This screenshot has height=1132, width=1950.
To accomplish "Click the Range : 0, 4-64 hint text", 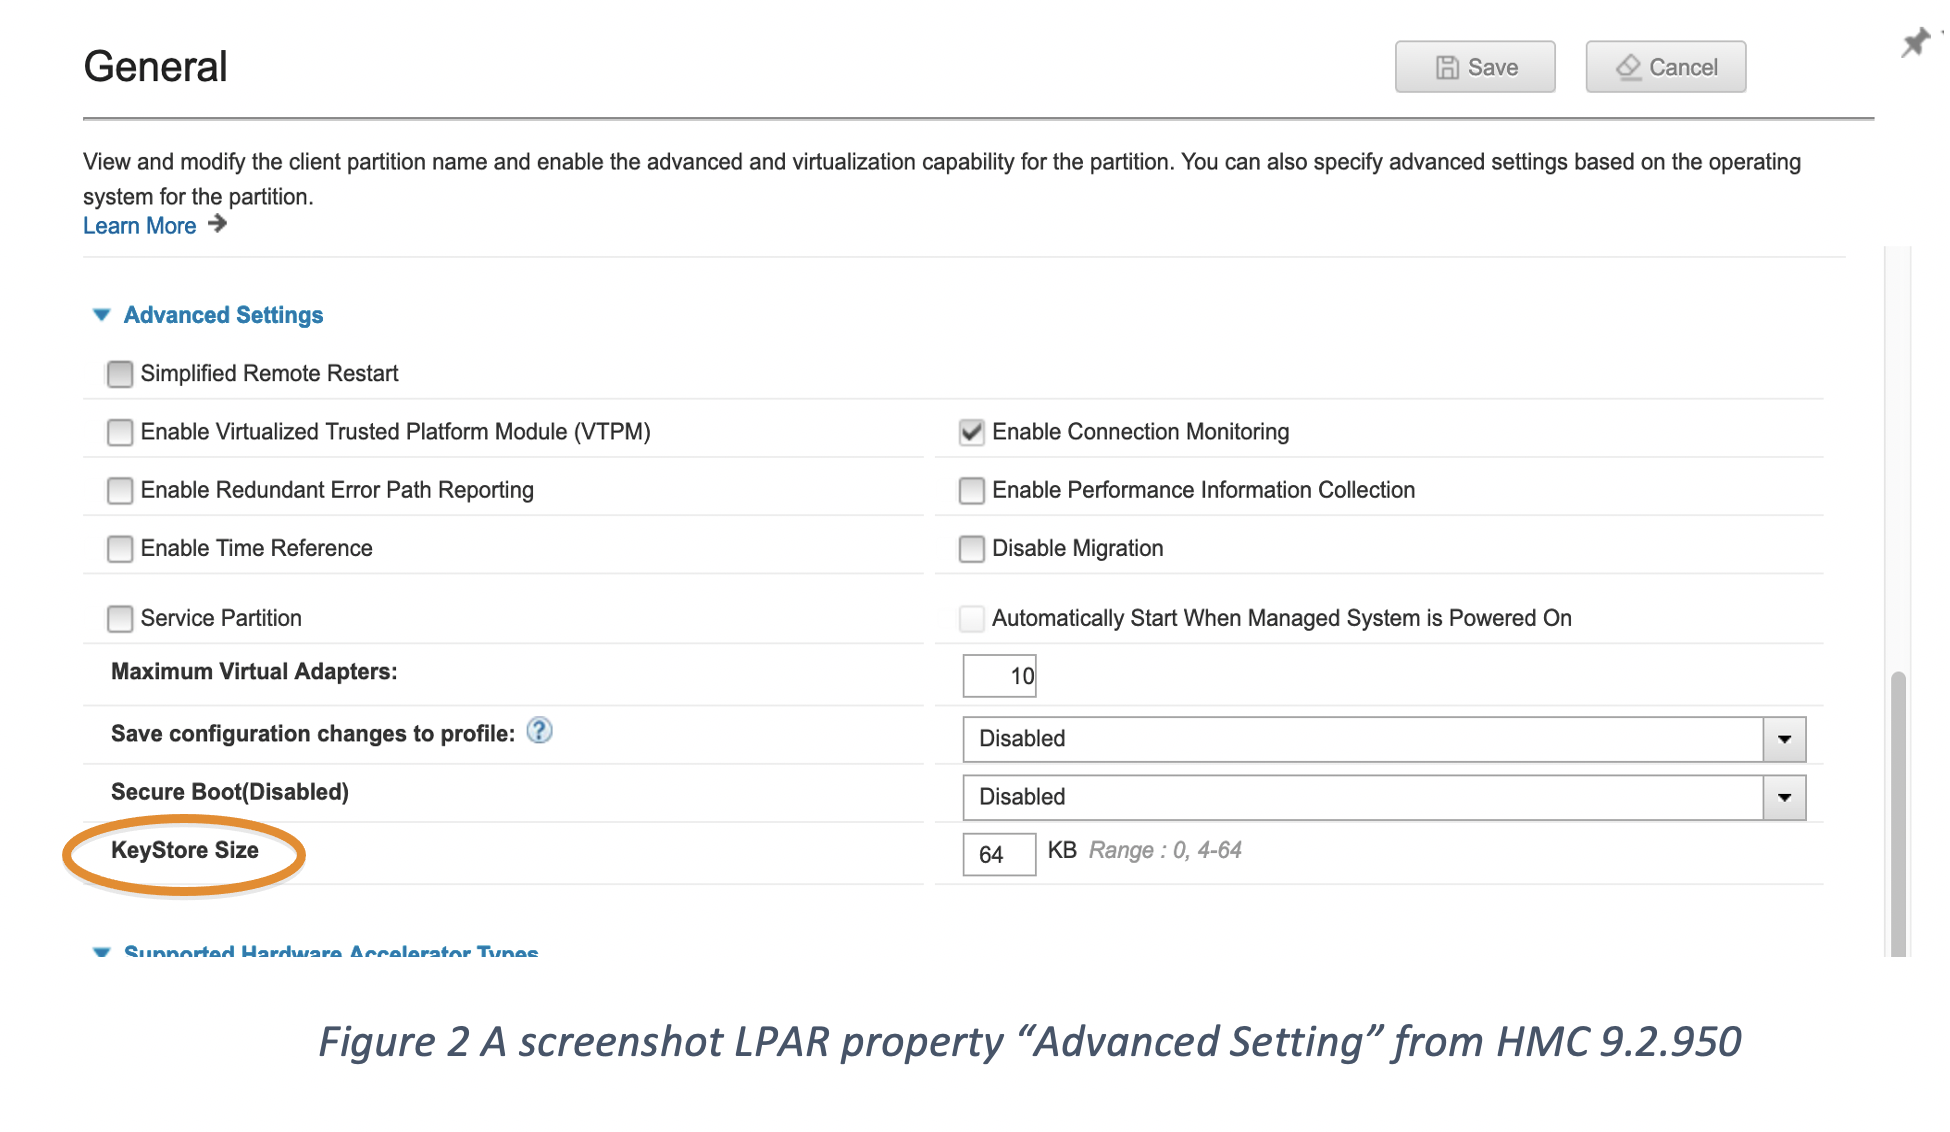I will 1165,850.
